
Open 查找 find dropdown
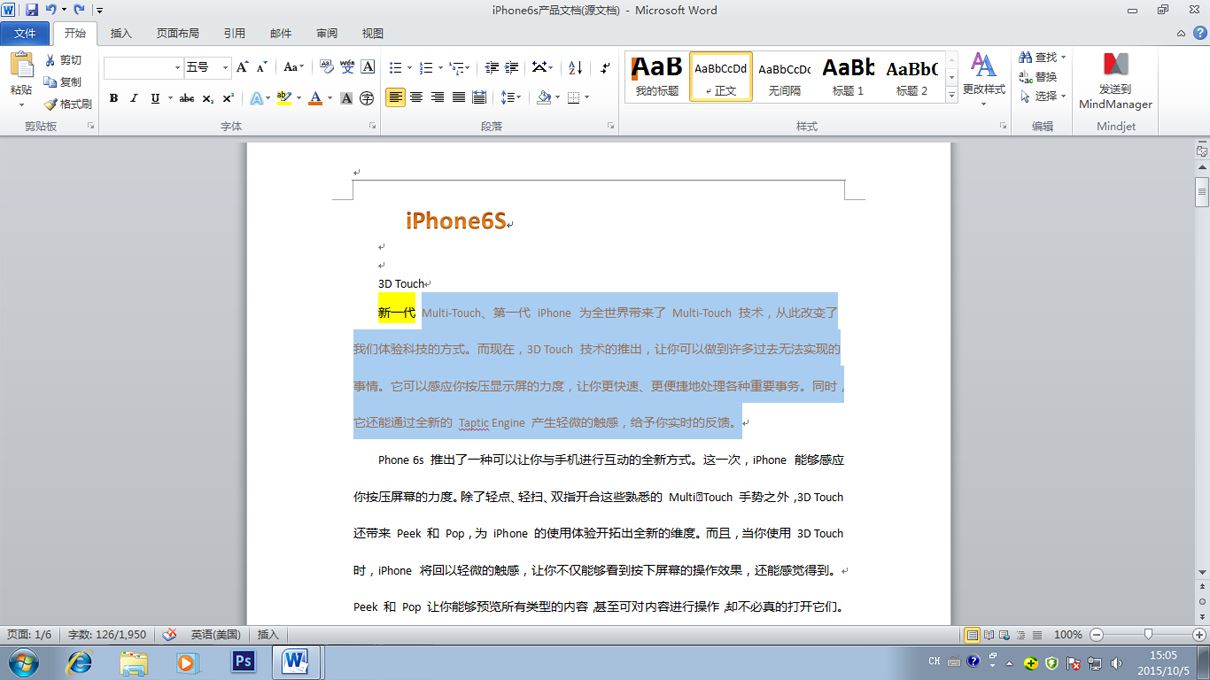pos(1063,57)
